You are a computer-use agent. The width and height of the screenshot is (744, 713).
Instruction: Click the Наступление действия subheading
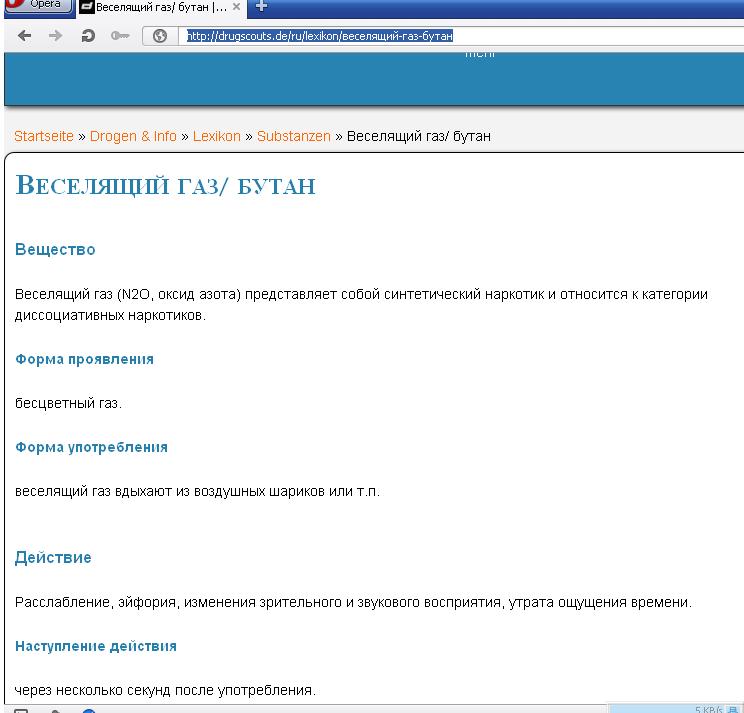pyautogui.click(x=96, y=646)
